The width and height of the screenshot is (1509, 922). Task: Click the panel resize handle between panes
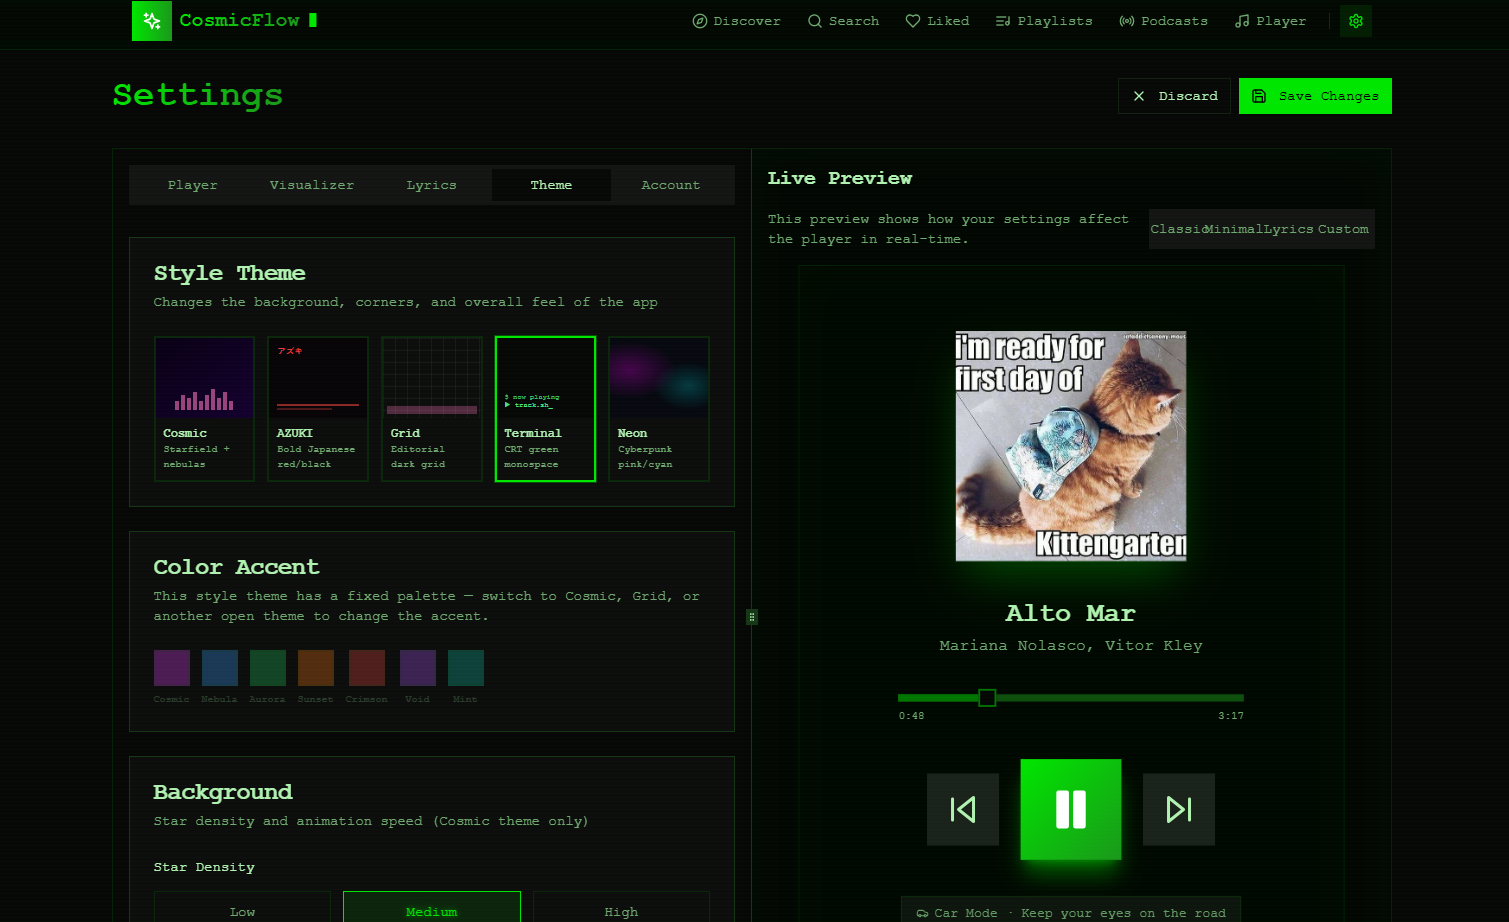click(752, 617)
